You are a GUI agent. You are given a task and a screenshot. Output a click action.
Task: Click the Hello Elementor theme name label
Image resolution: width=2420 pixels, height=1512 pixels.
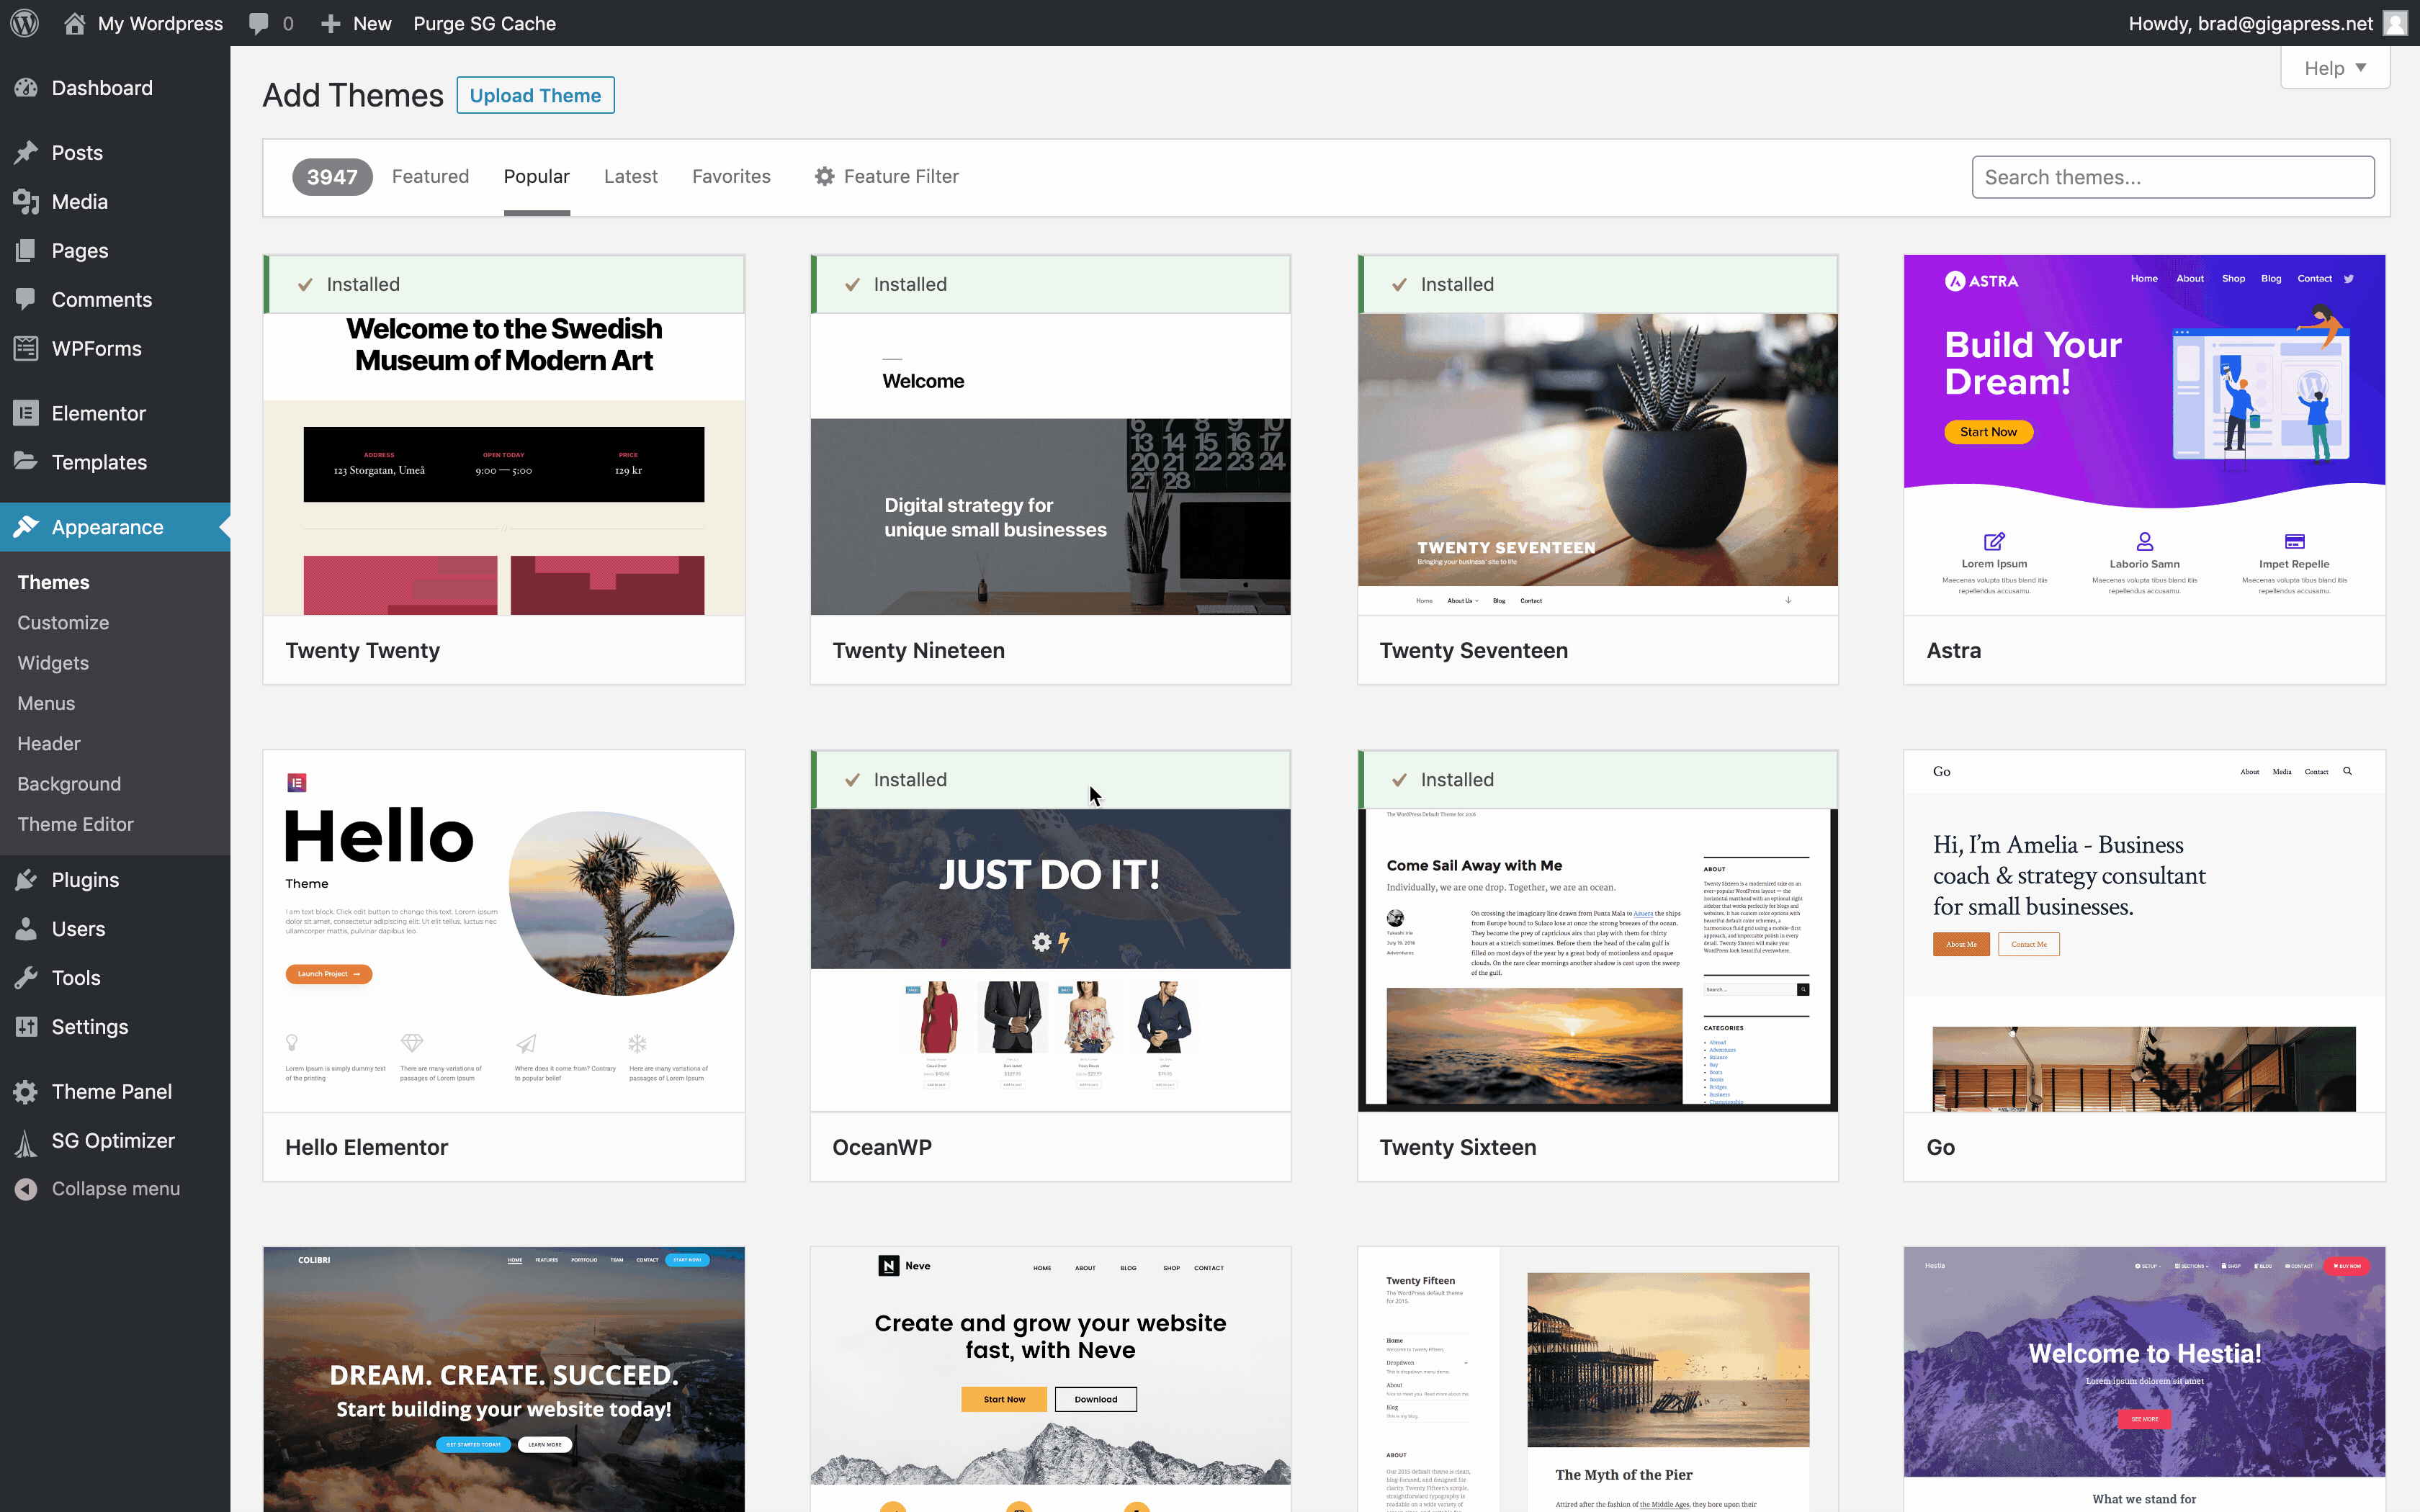pyautogui.click(x=366, y=1147)
